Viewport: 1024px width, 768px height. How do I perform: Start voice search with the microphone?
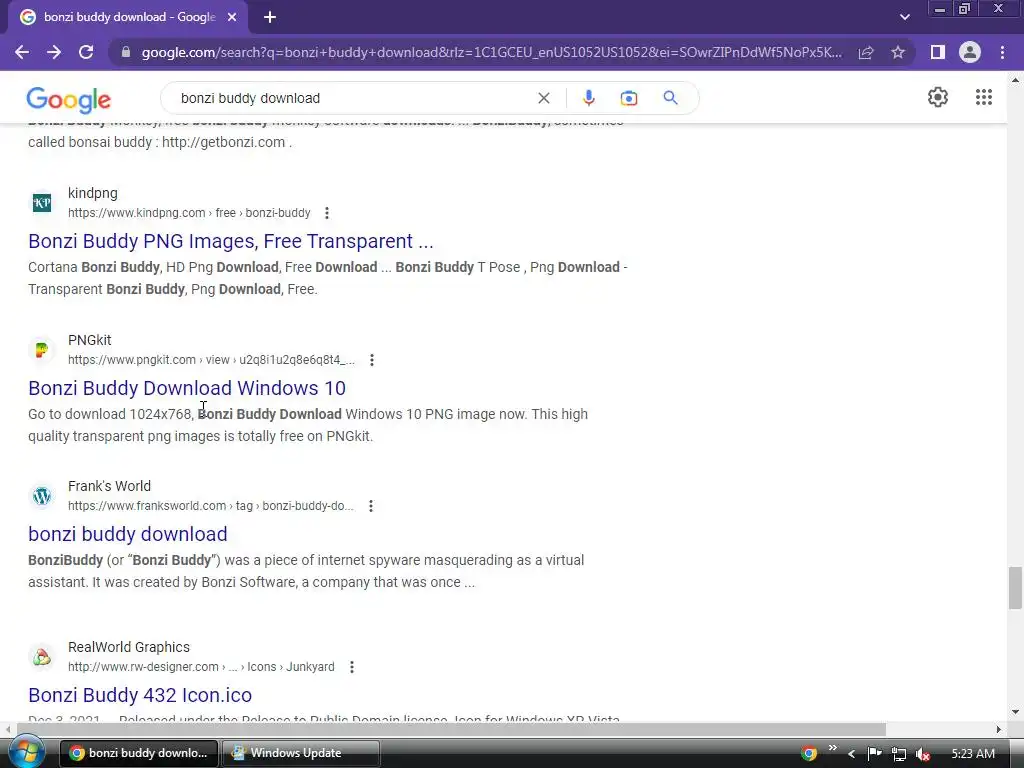588,98
